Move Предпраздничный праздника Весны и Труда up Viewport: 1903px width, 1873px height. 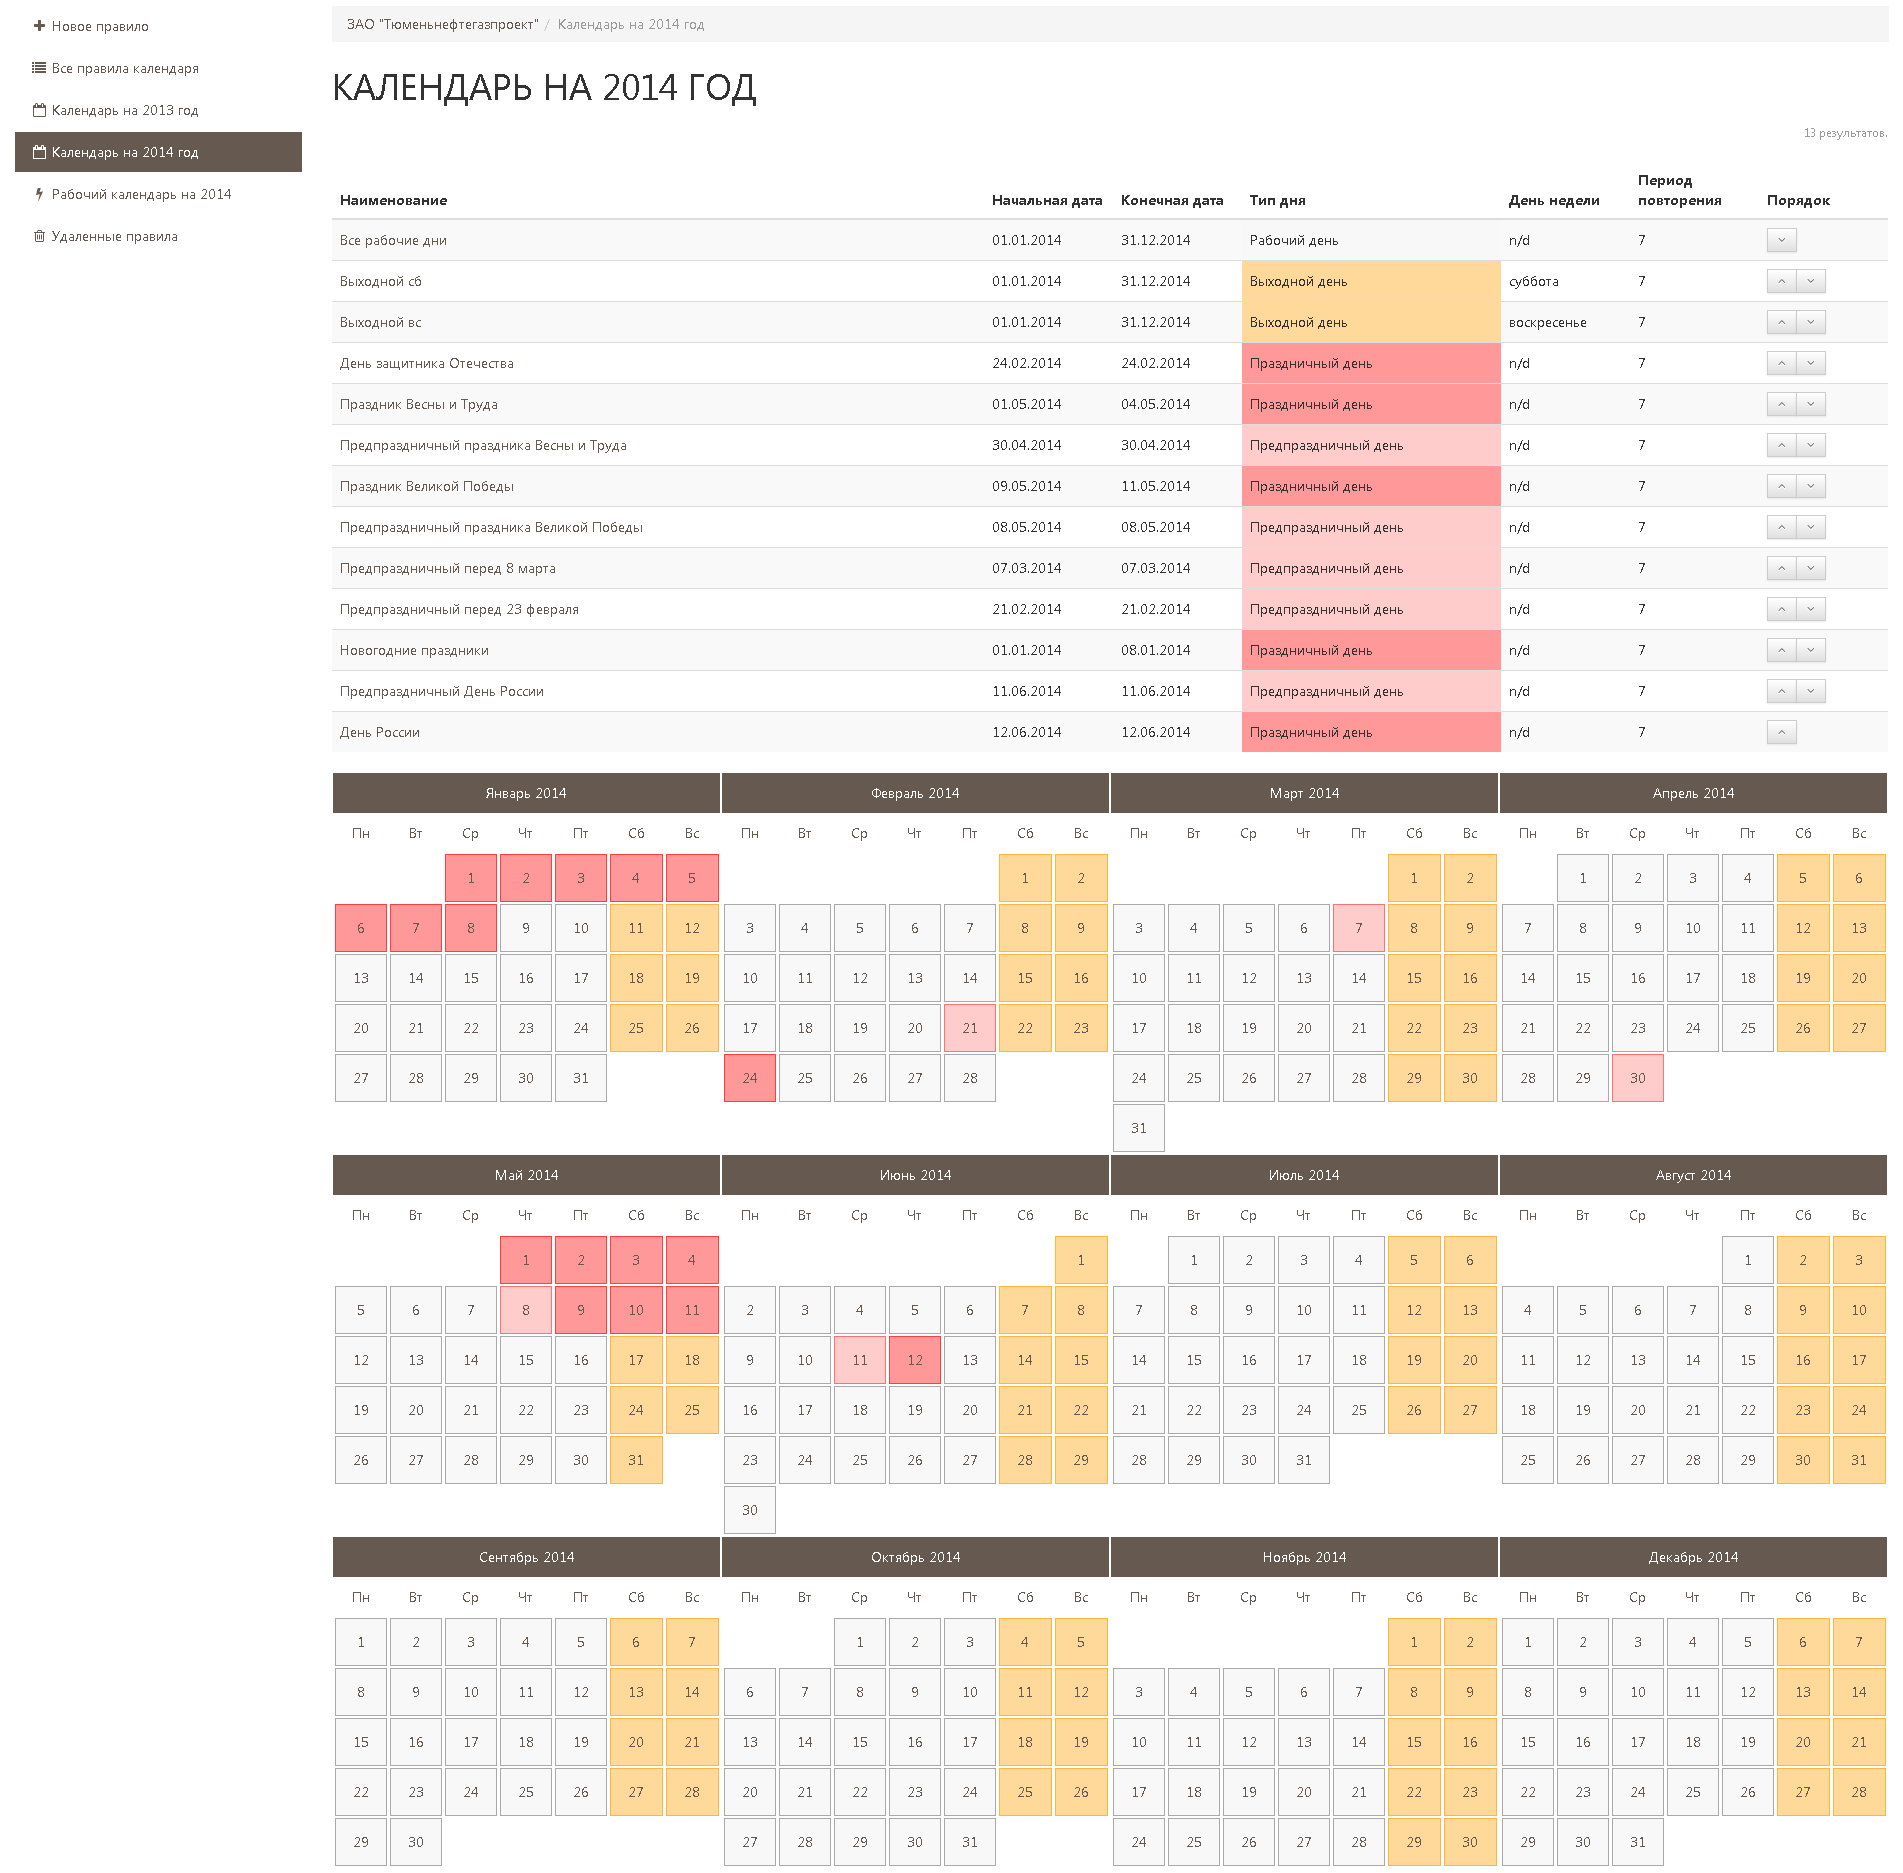(1781, 445)
